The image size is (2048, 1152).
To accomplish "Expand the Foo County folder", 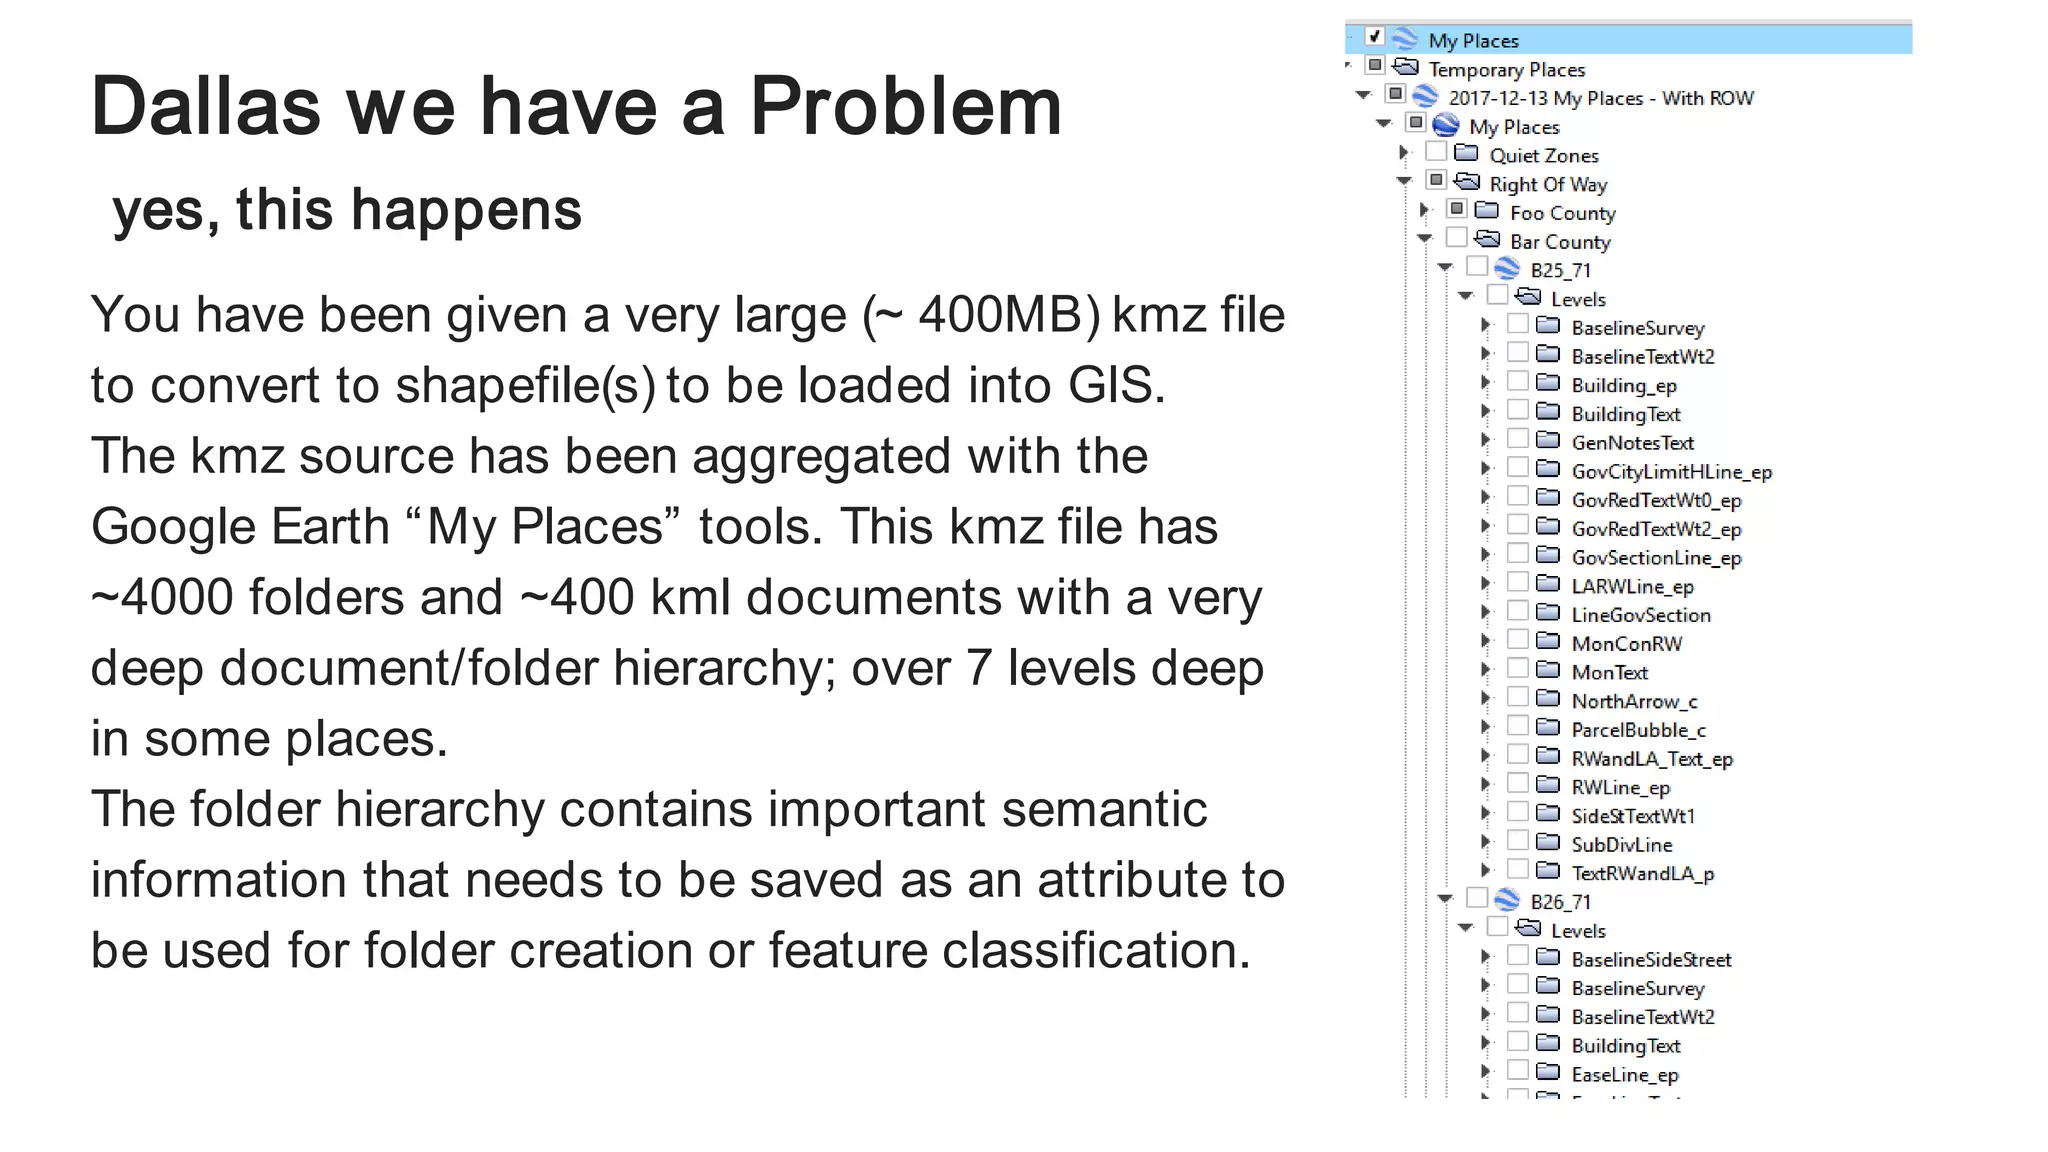I will coord(1425,210).
